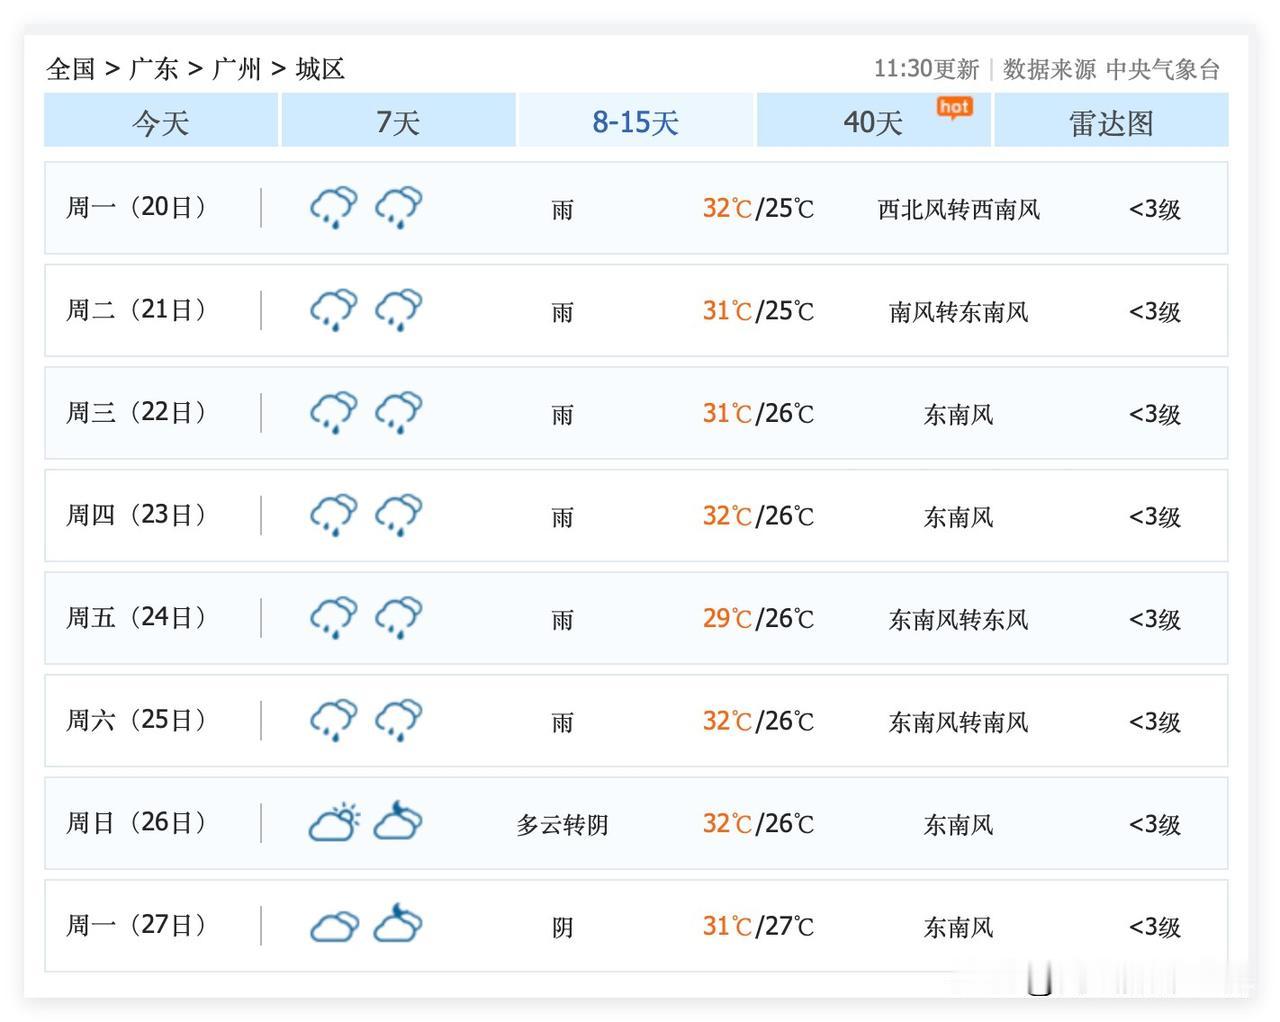Image resolution: width=1280 pixels, height=1022 pixels.
Task: Click 东南风转东风 wind text
Action: coord(959,619)
